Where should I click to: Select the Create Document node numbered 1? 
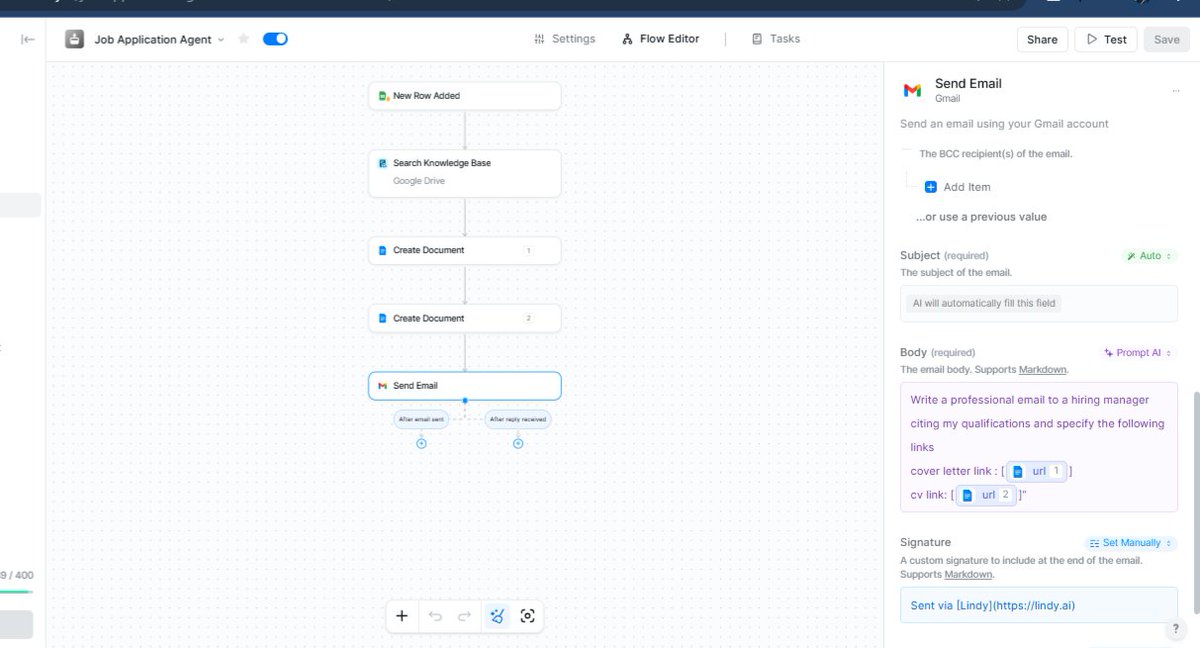click(464, 250)
